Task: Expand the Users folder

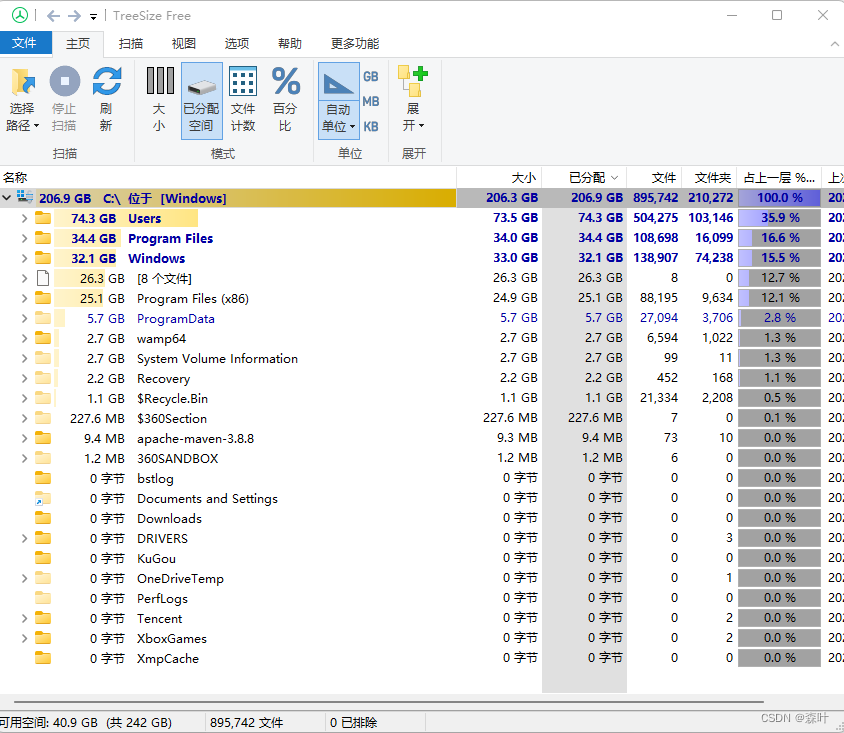Action: 24,218
